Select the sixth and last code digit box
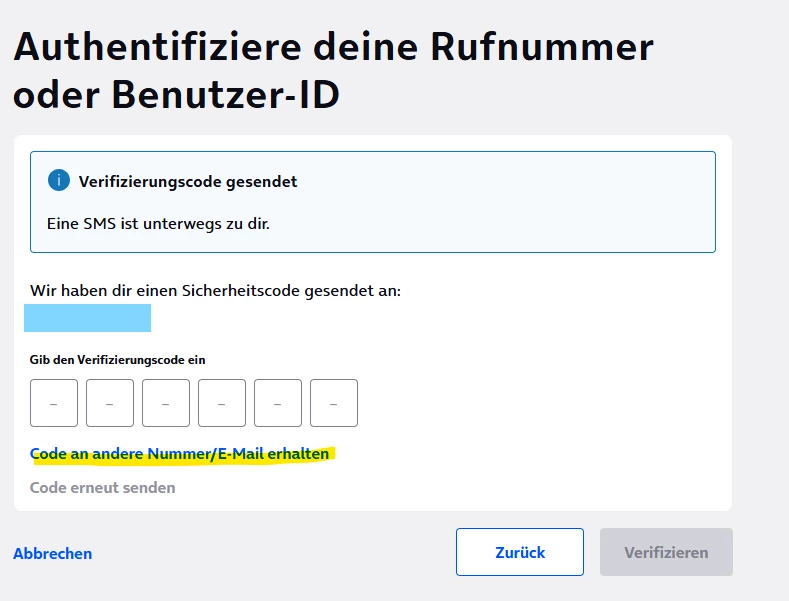 (334, 403)
